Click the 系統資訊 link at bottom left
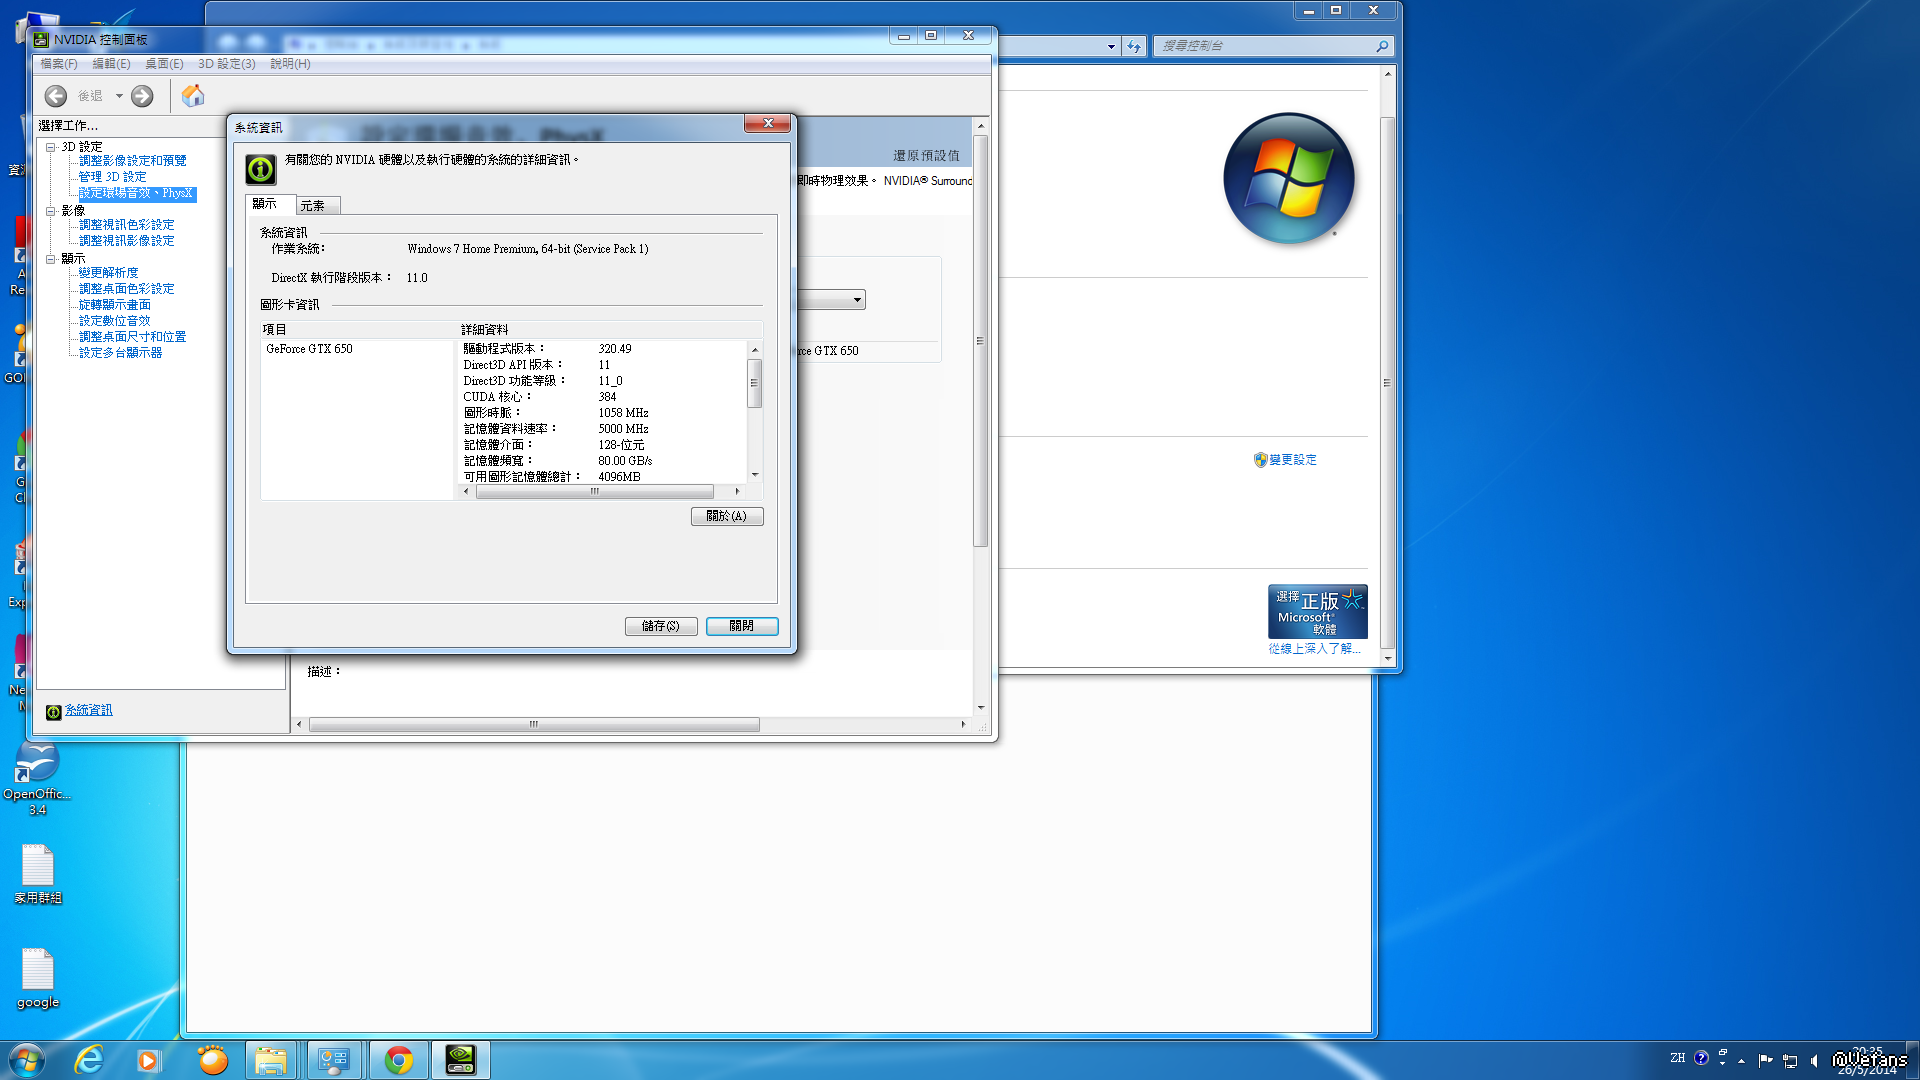Viewport: 1920px width, 1080px height. [88, 710]
